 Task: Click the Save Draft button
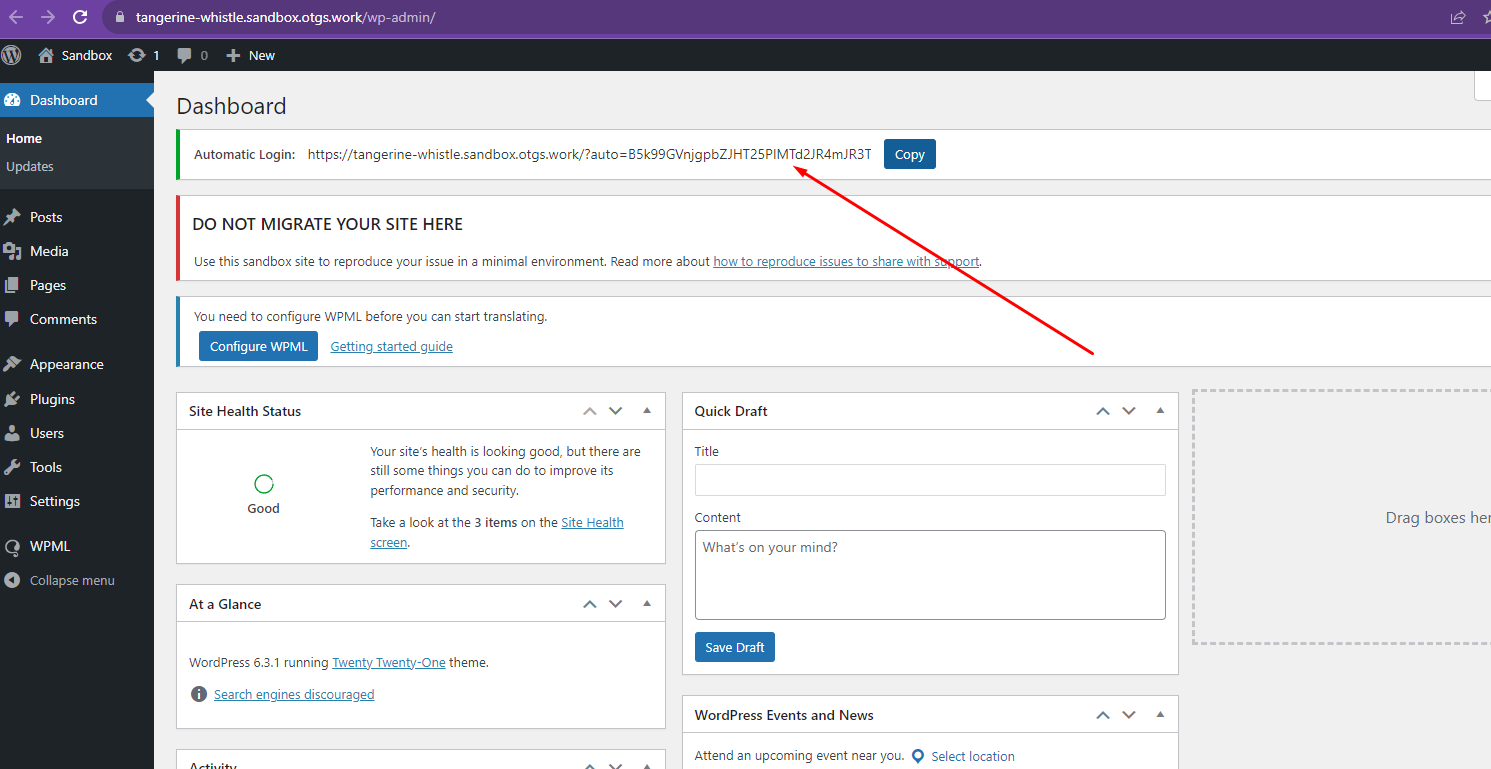coord(735,647)
